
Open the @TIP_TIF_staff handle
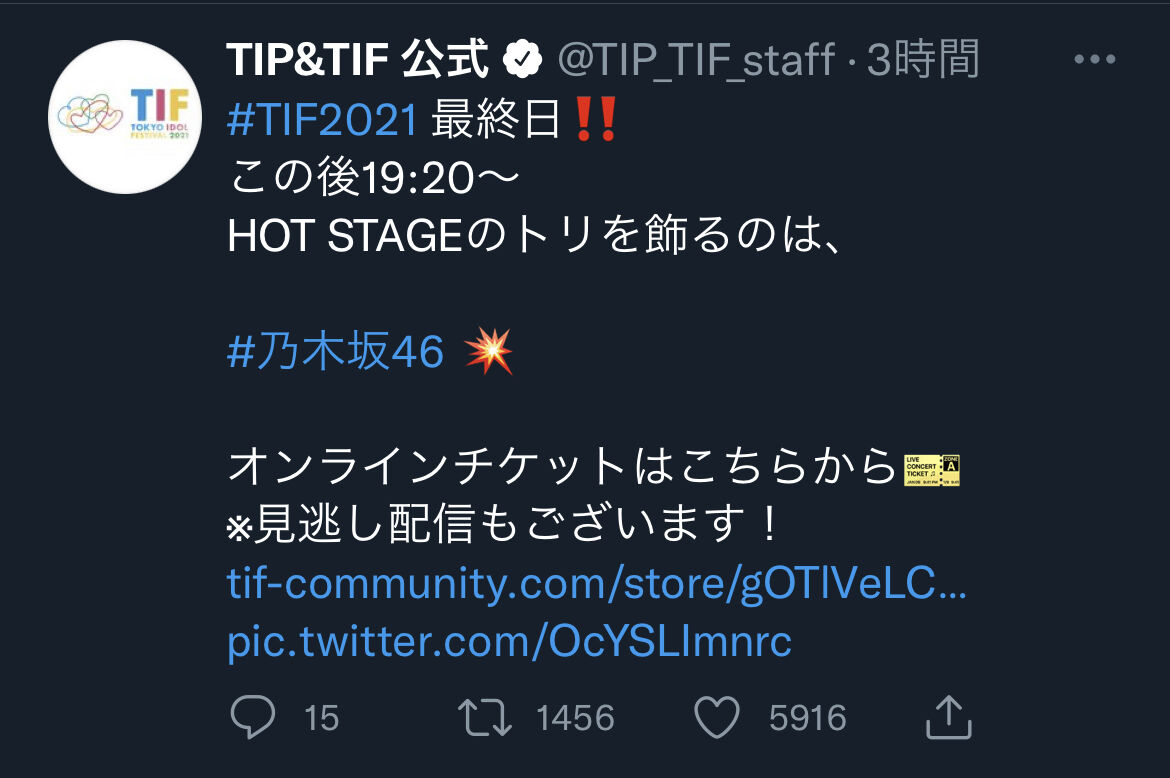pyautogui.click(x=695, y=60)
